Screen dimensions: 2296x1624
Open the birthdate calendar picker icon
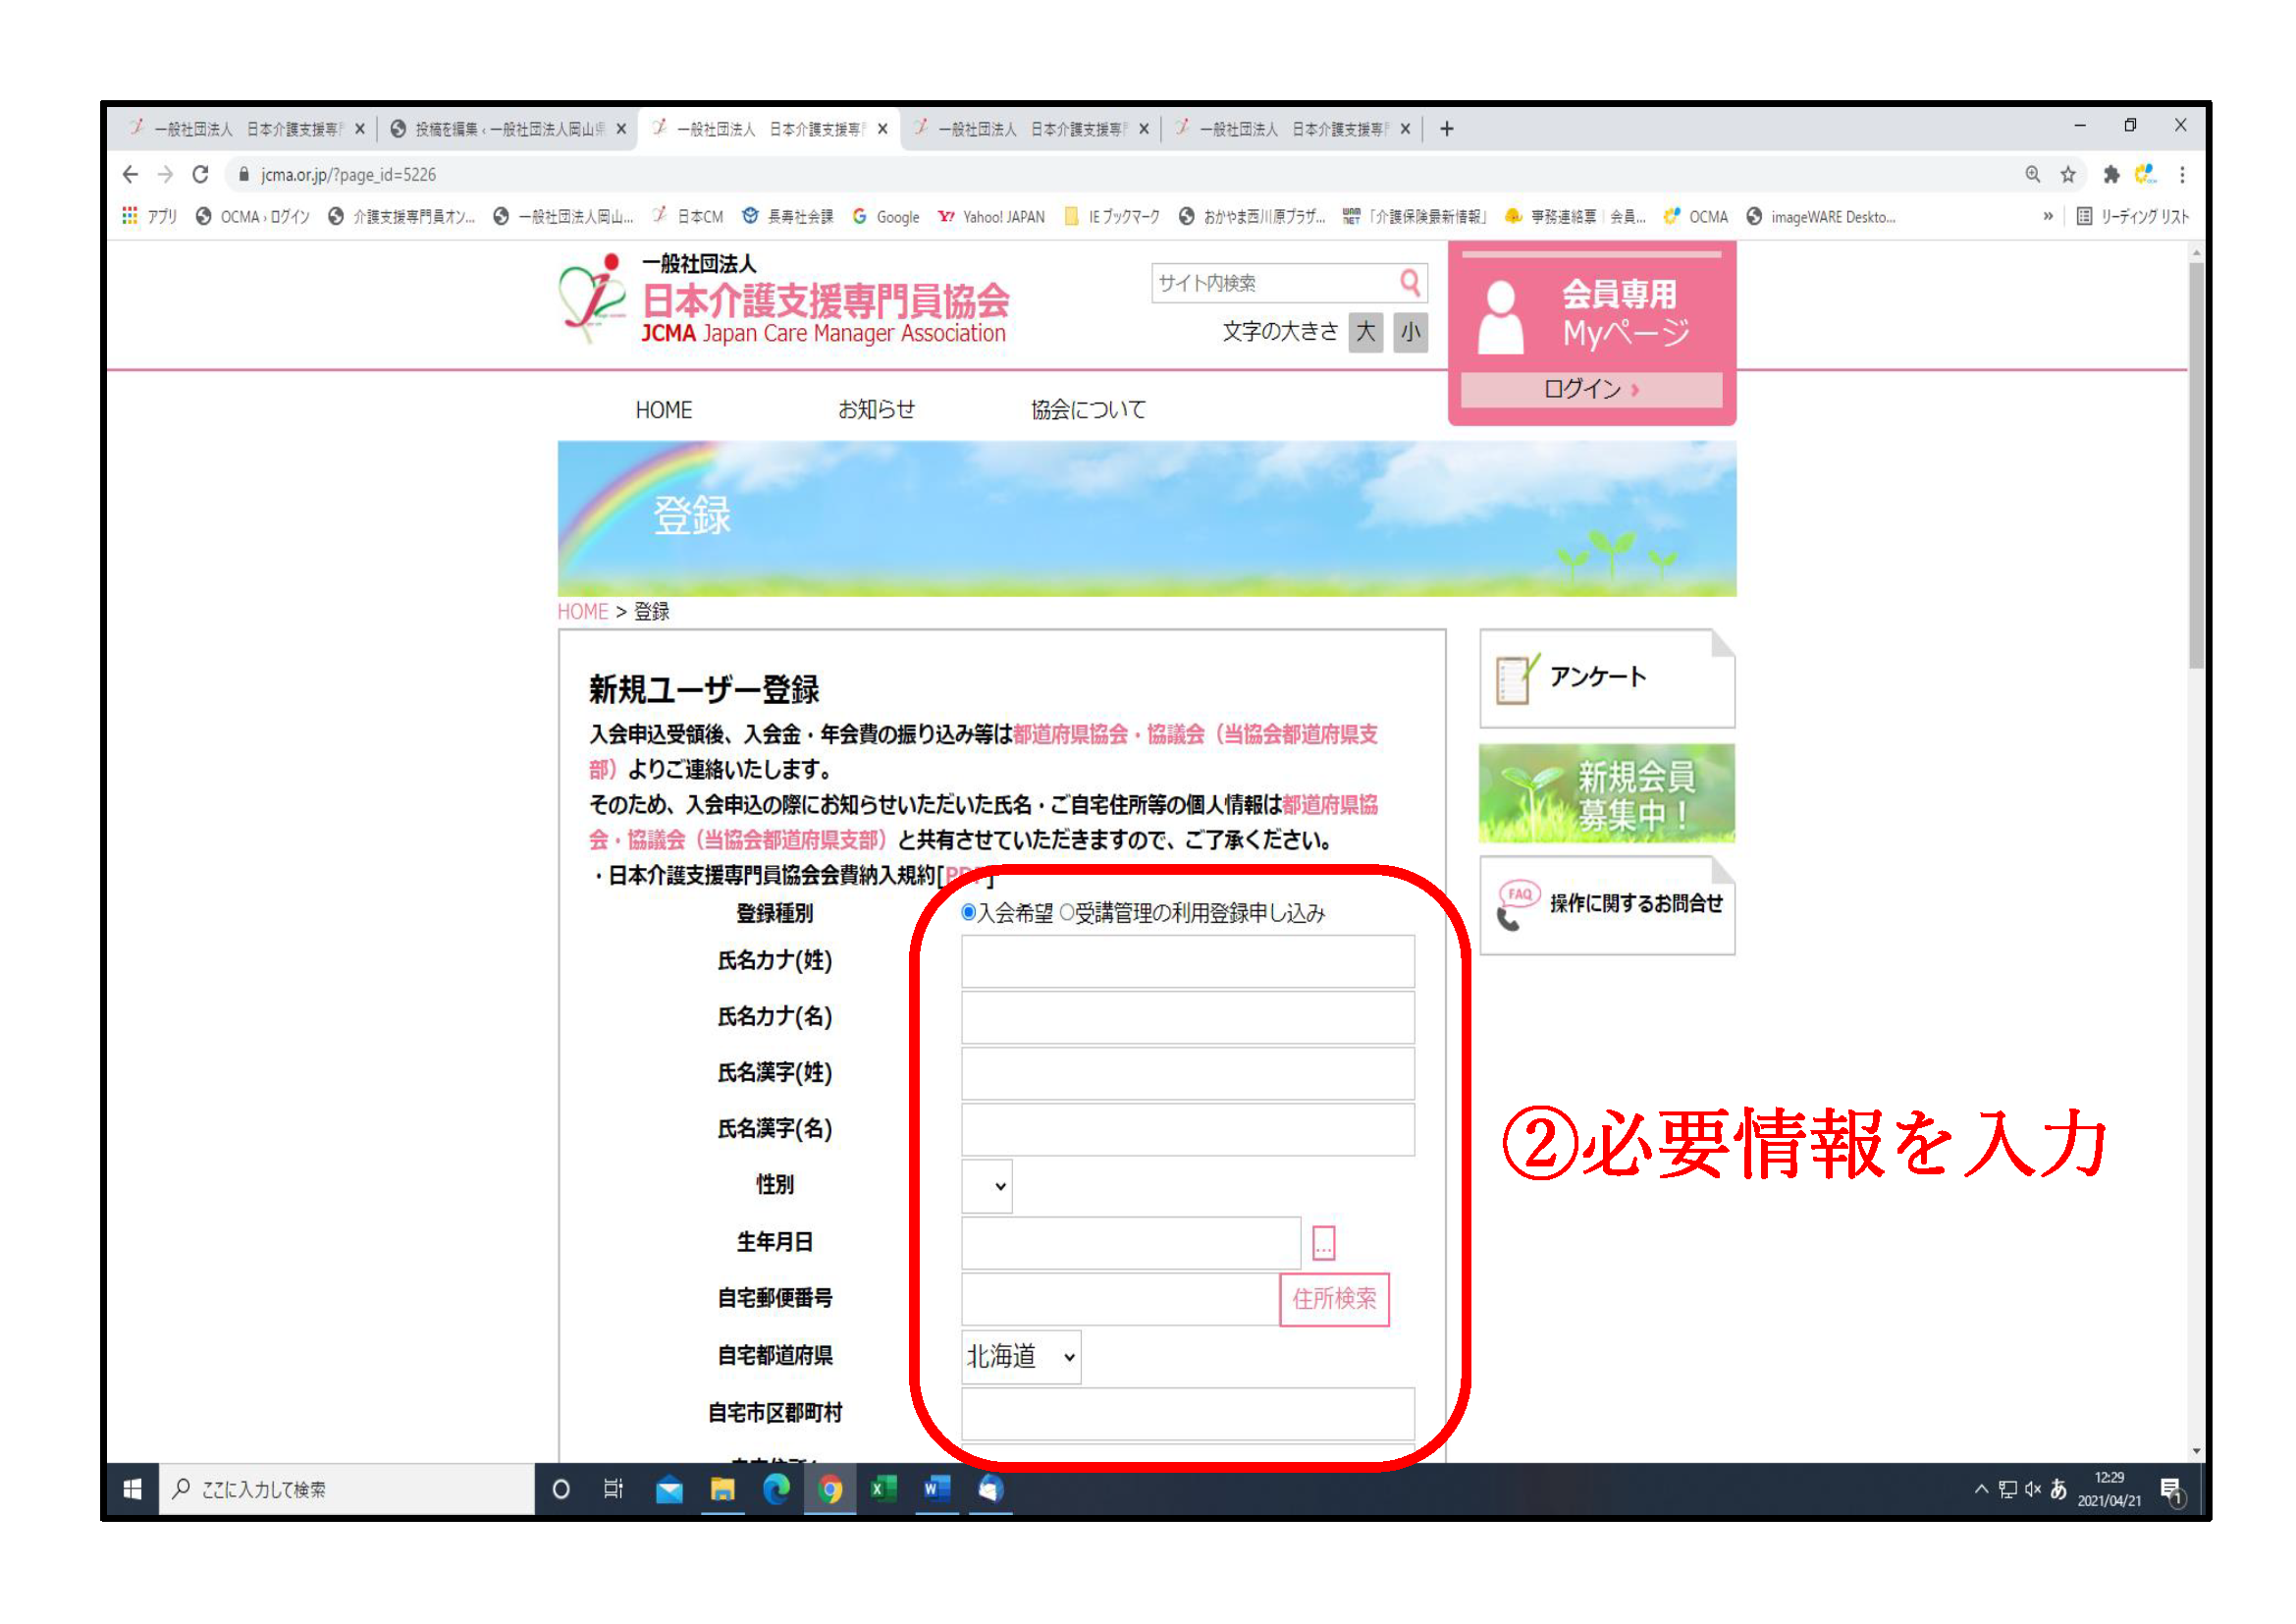(x=1323, y=1243)
